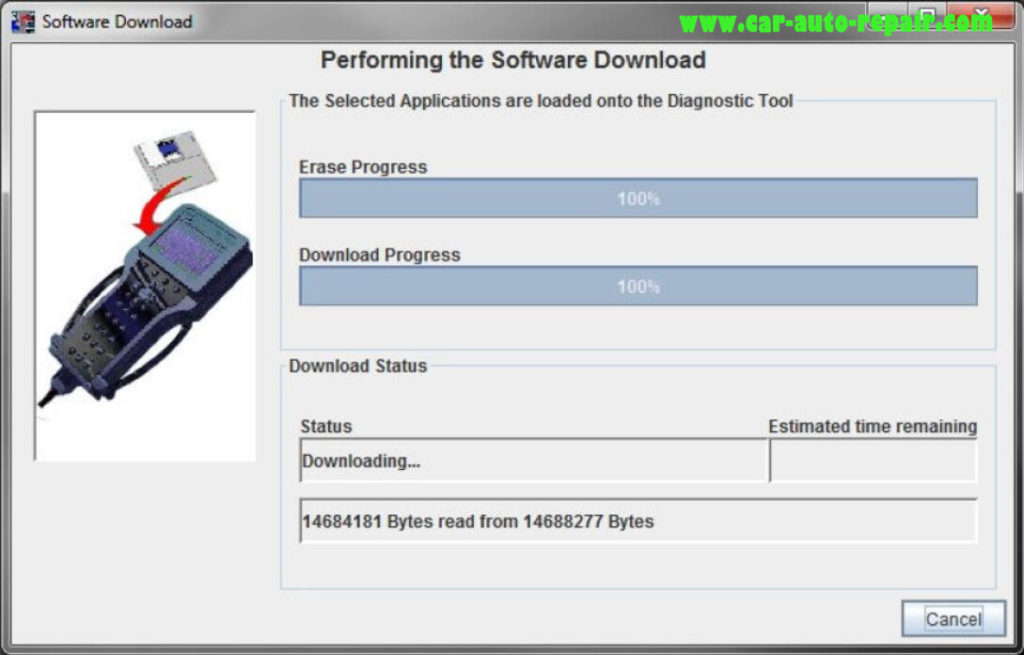
Task: Click the 'Performing the Software Download' heading
Action: coord(513,60)
